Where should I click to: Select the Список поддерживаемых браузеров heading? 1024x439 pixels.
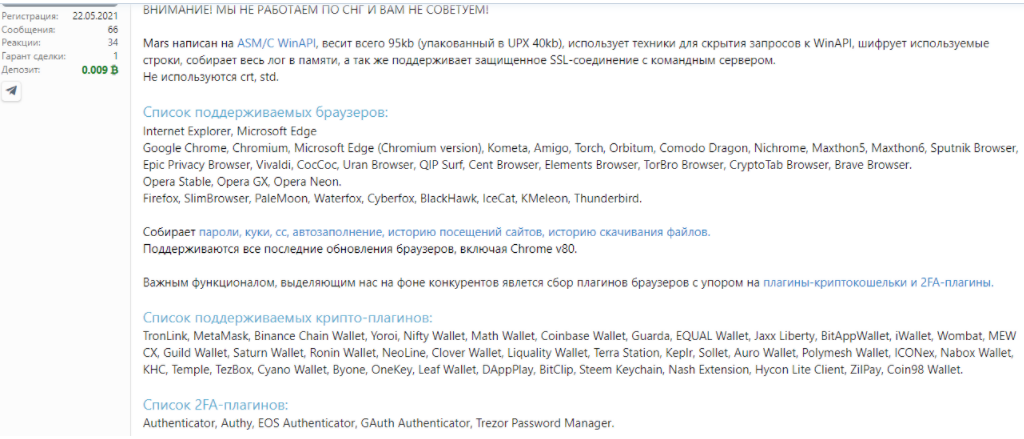265,113
